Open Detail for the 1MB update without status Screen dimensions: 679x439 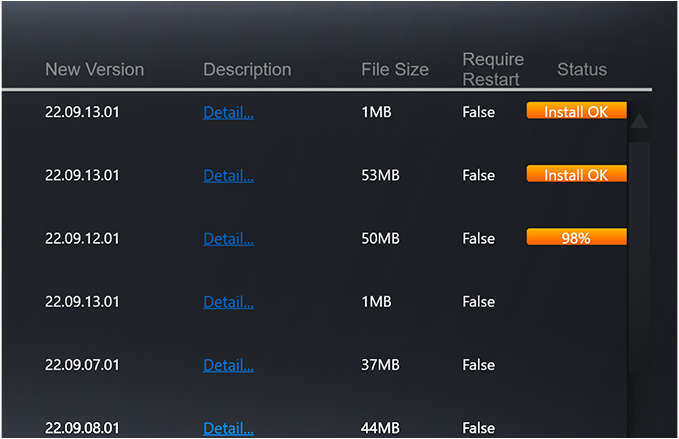(228, 302)
